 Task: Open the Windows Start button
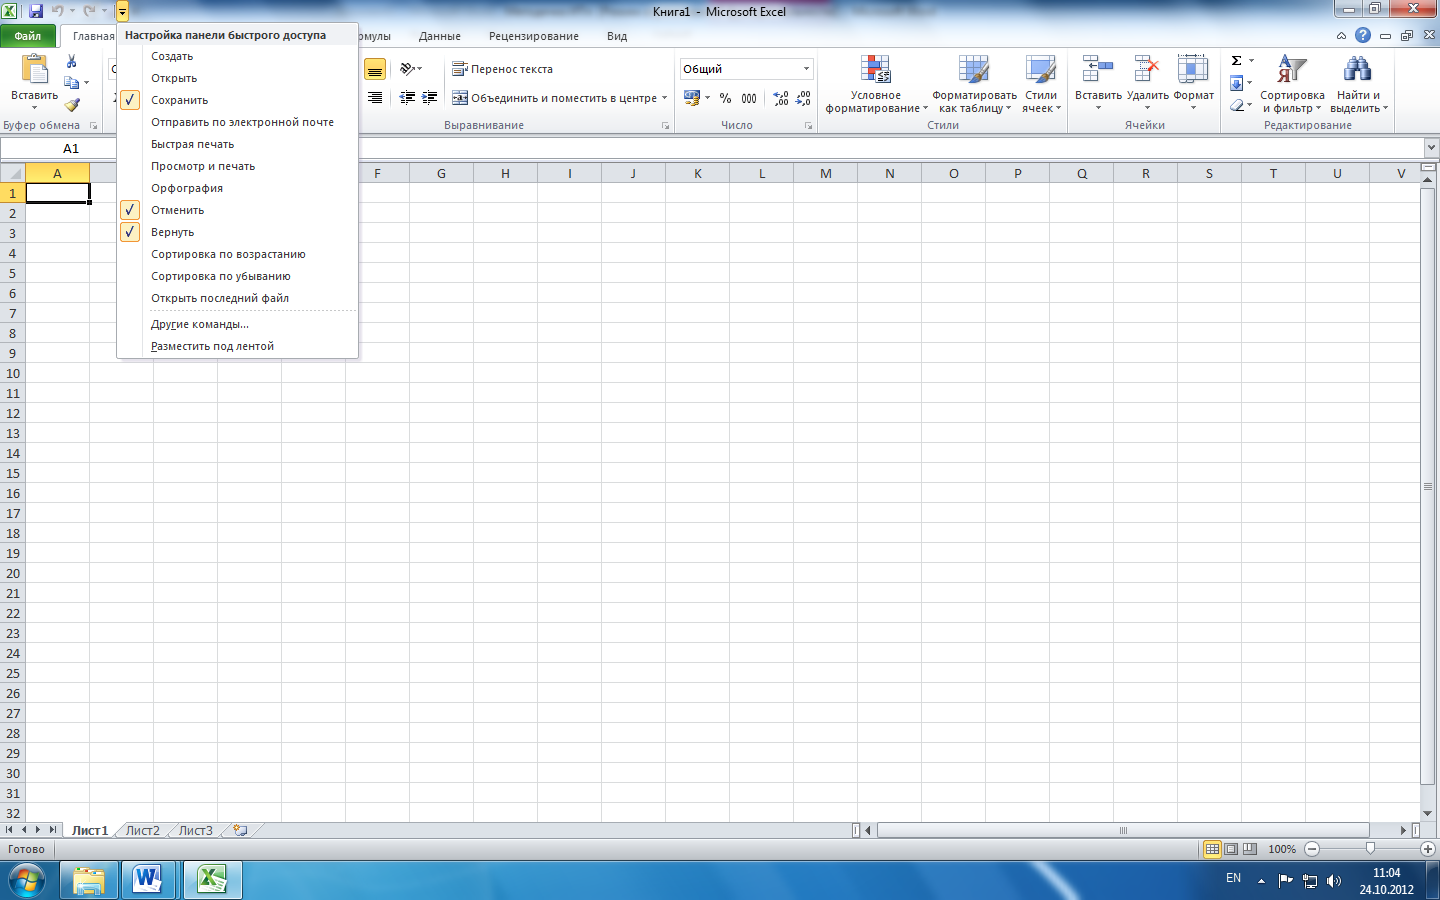[27, 880]
